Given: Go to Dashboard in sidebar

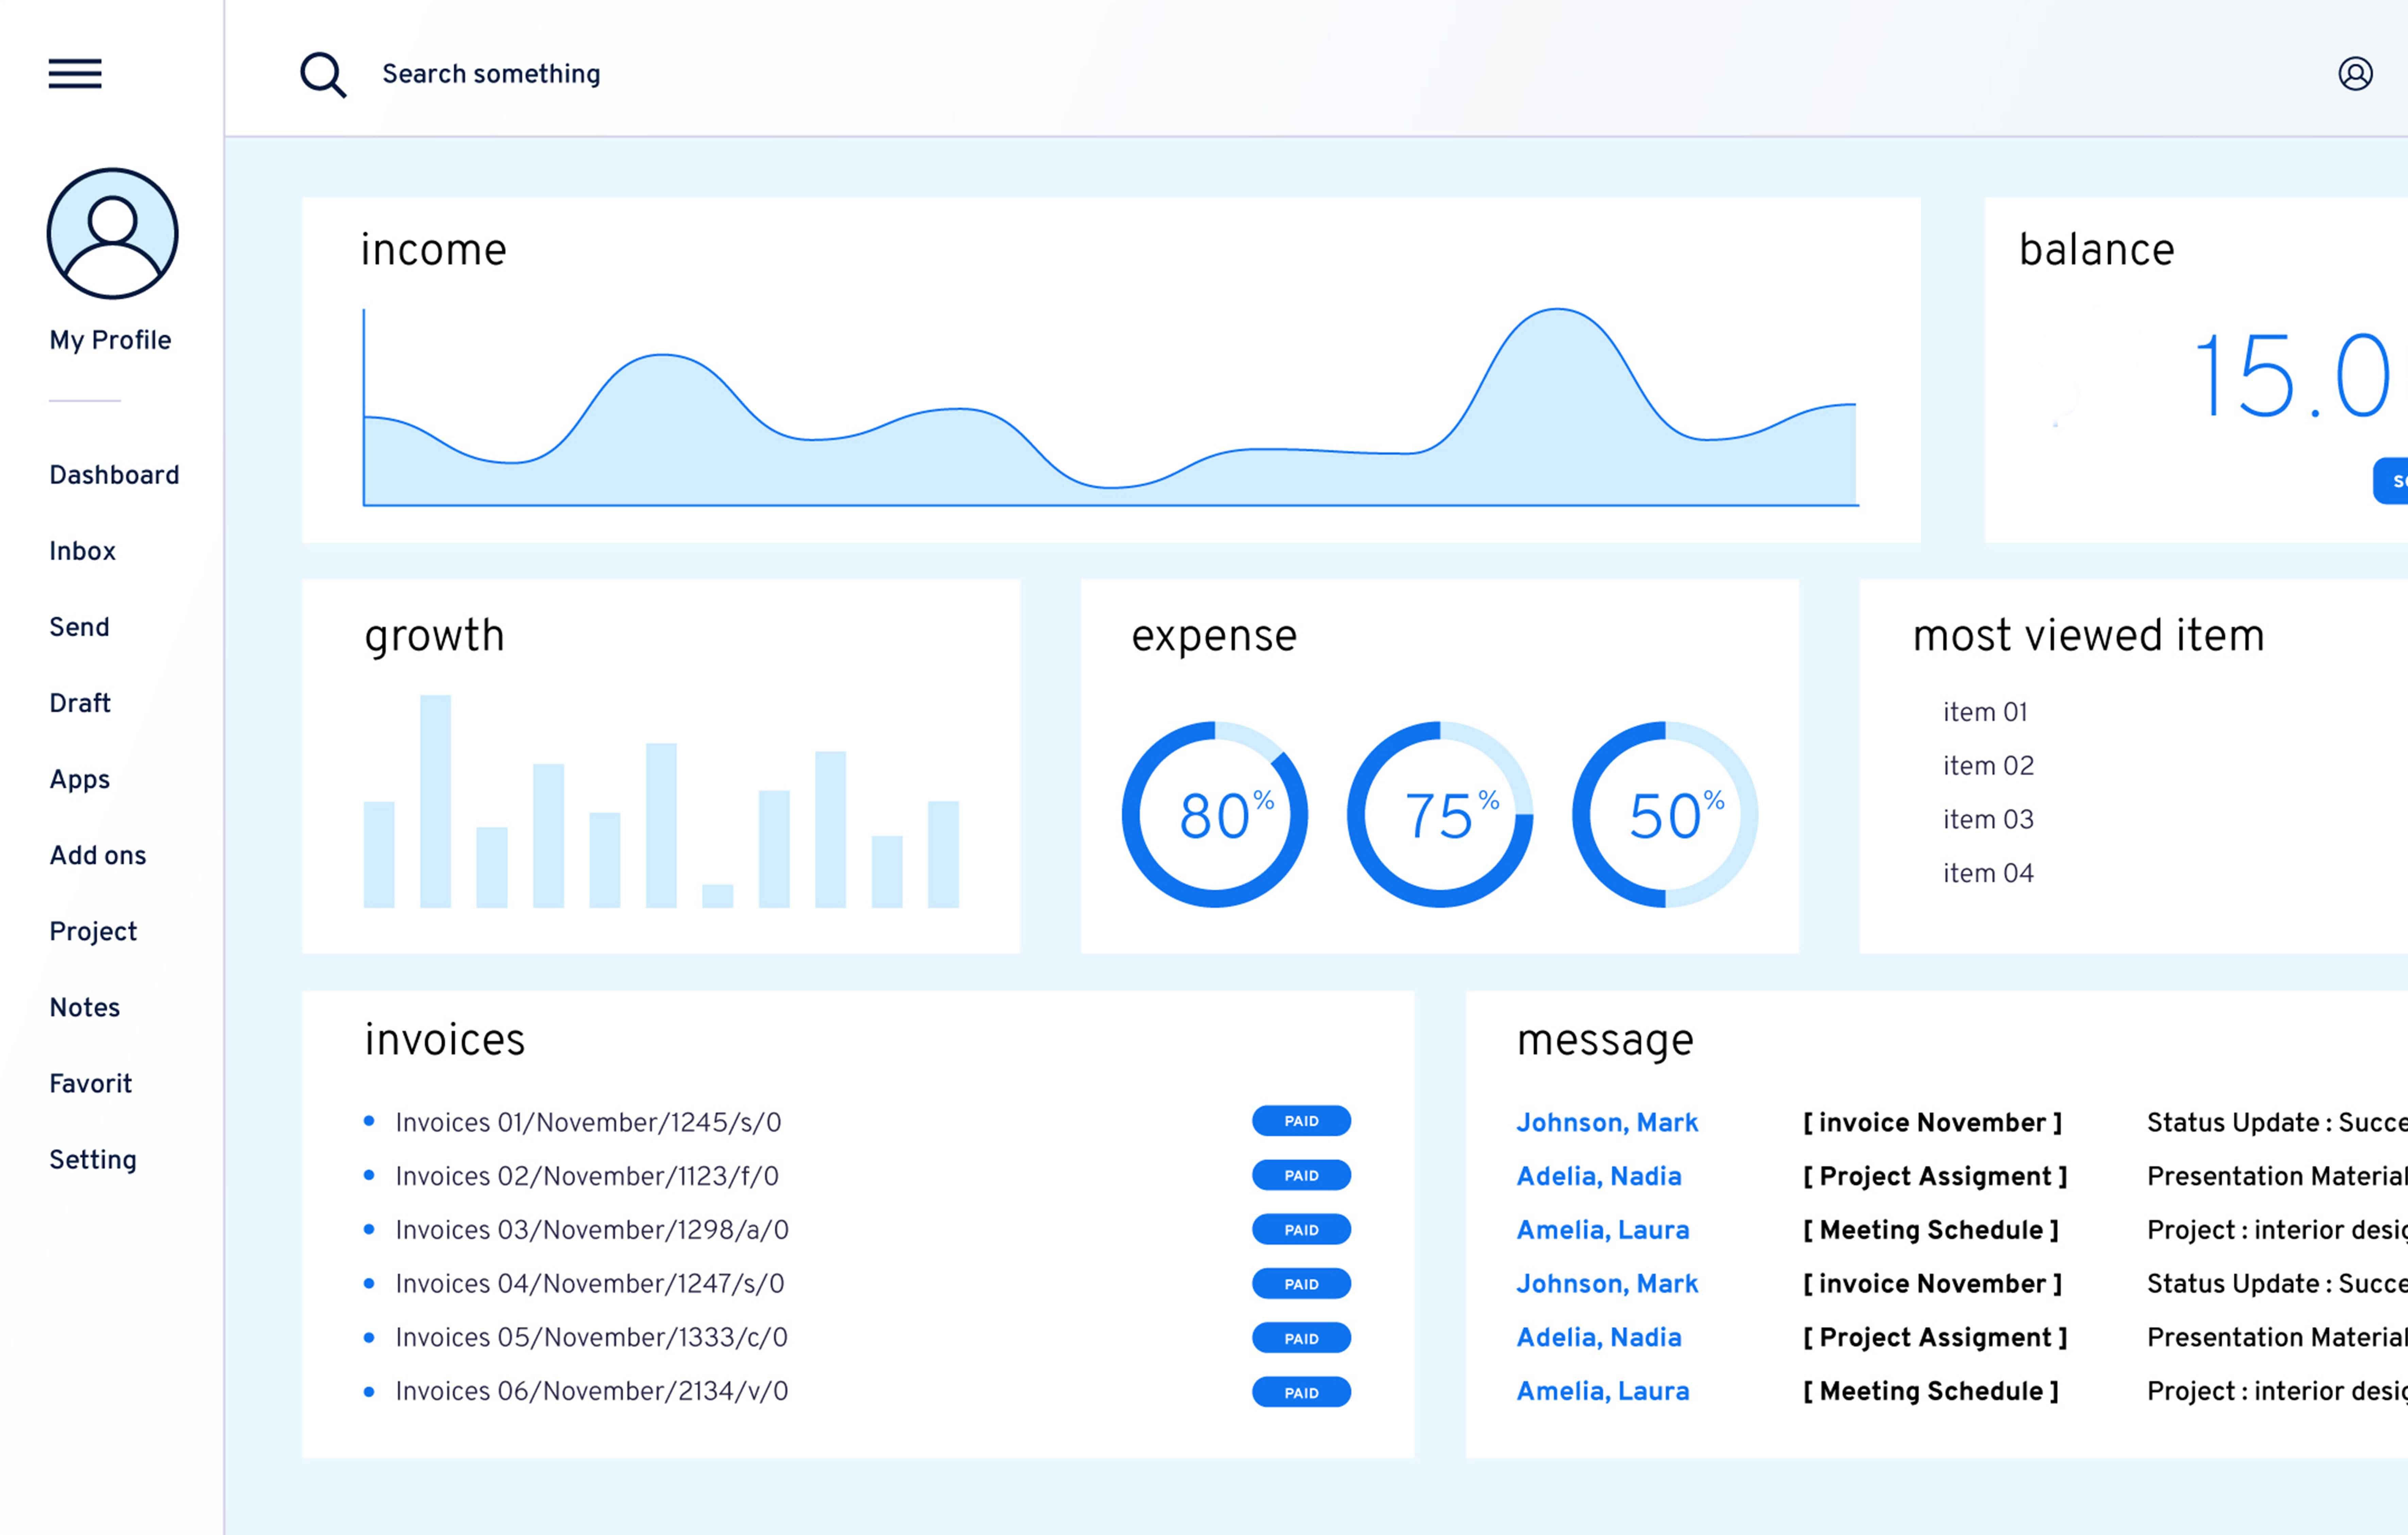Looking at the screenshot, I should tap(114, 475).
